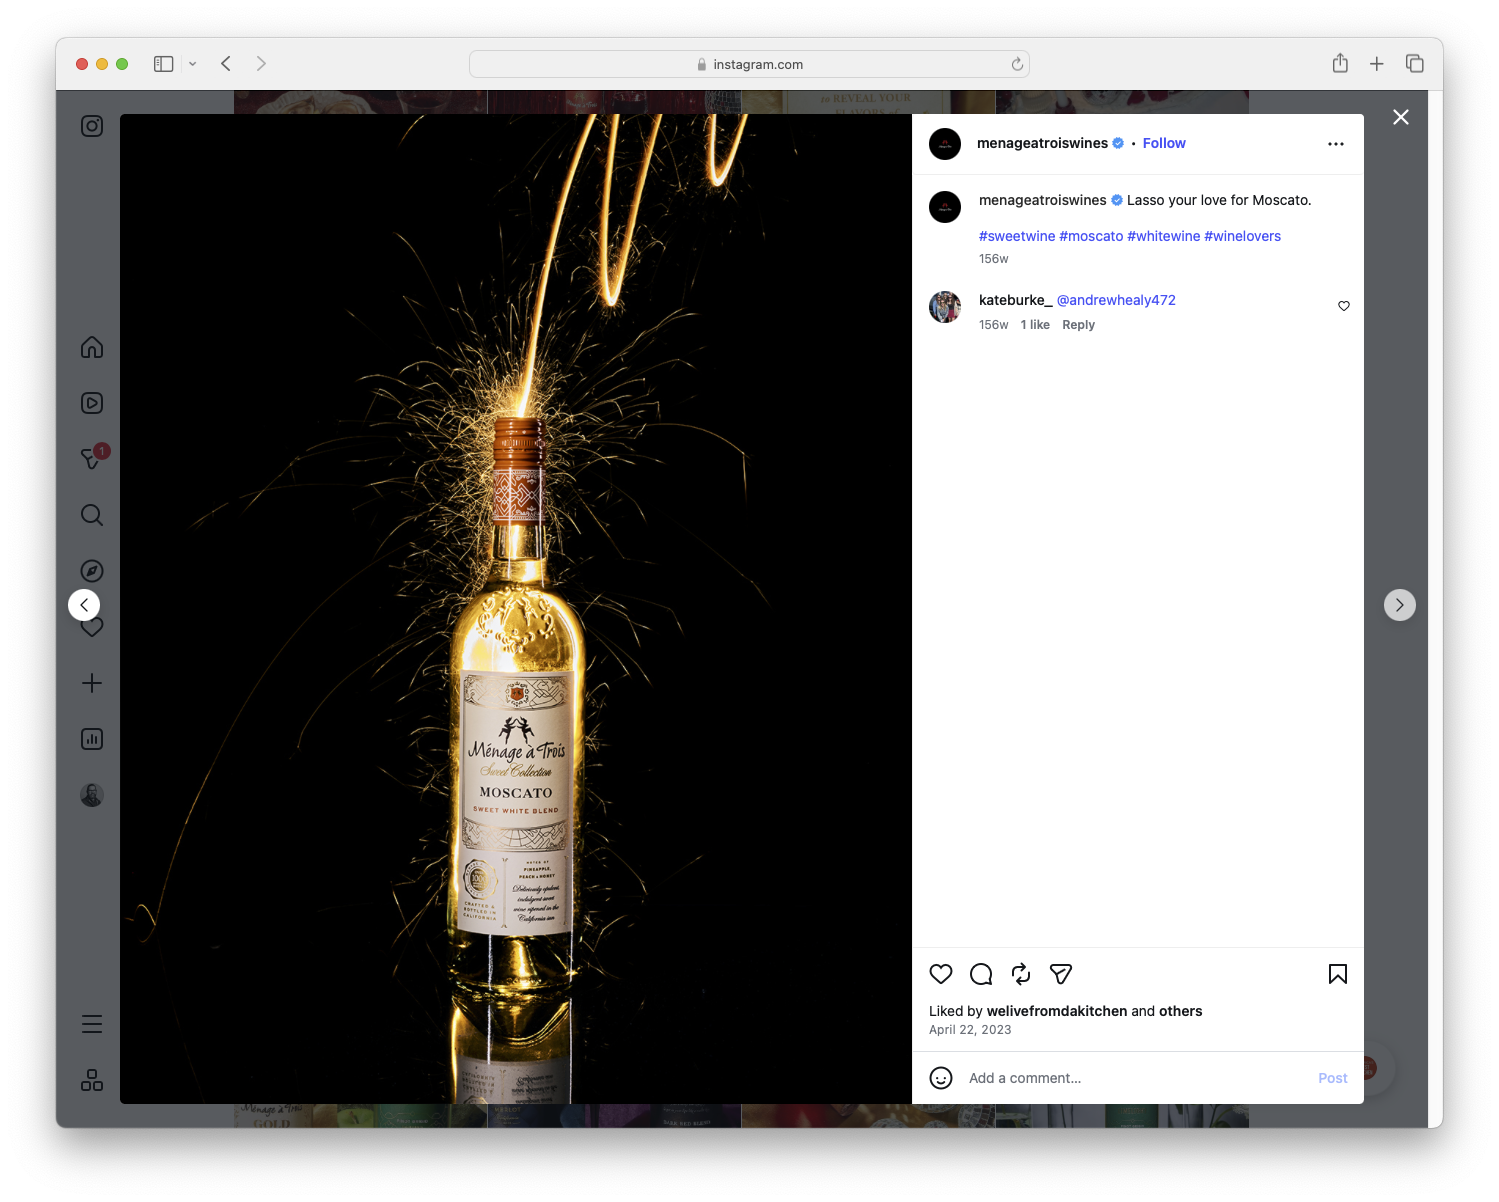The height and width of the screenshot is (1202, 1499).
Task: Like the photo with the heart icon
Action: coord(940,974)
